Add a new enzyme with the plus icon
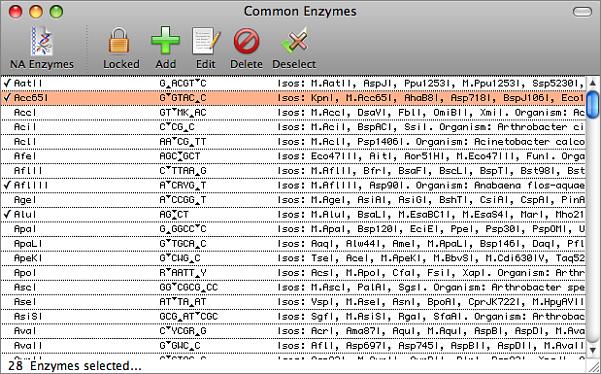 pos(166,40)
